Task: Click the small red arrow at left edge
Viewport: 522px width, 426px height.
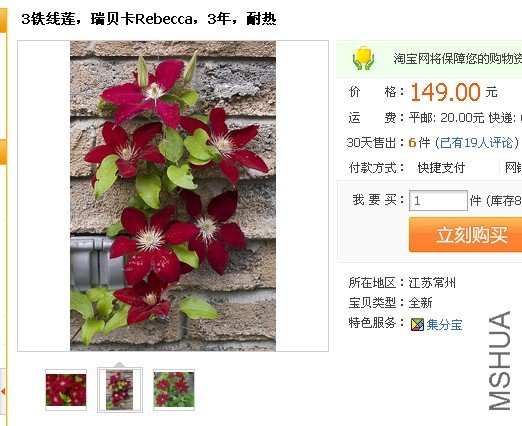Action: pyautogui.click(x=3, y=391)
